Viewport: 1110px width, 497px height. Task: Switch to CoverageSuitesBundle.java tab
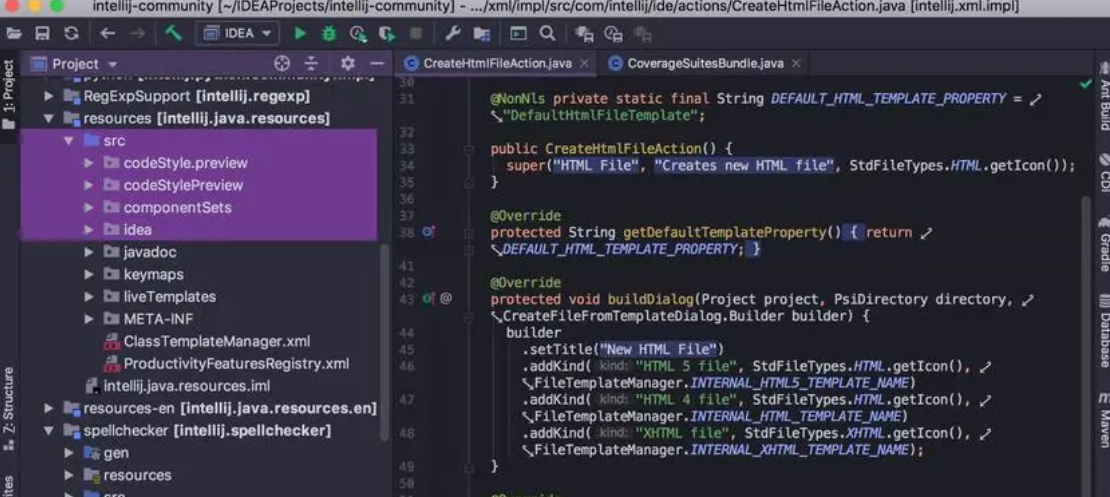pyautogui.click(x=704, y=63)
